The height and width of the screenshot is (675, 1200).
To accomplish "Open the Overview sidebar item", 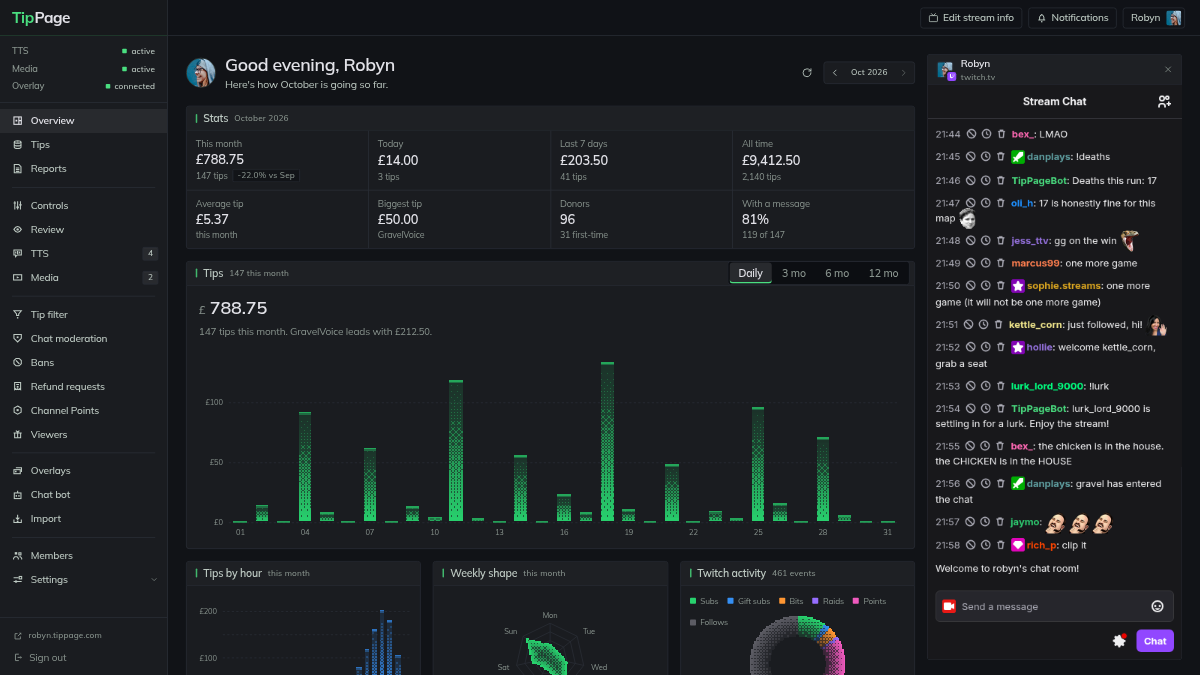I will (83, 121).
